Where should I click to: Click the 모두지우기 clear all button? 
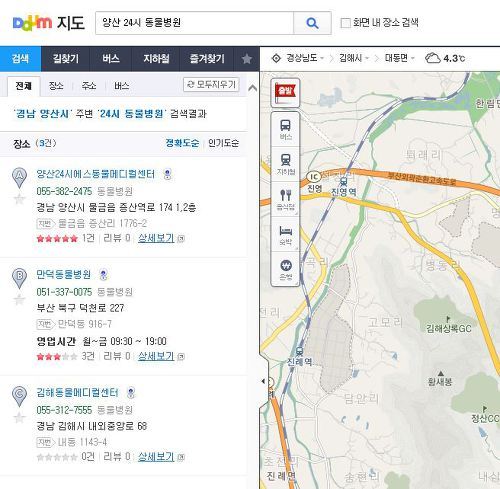tap(211, 84)
